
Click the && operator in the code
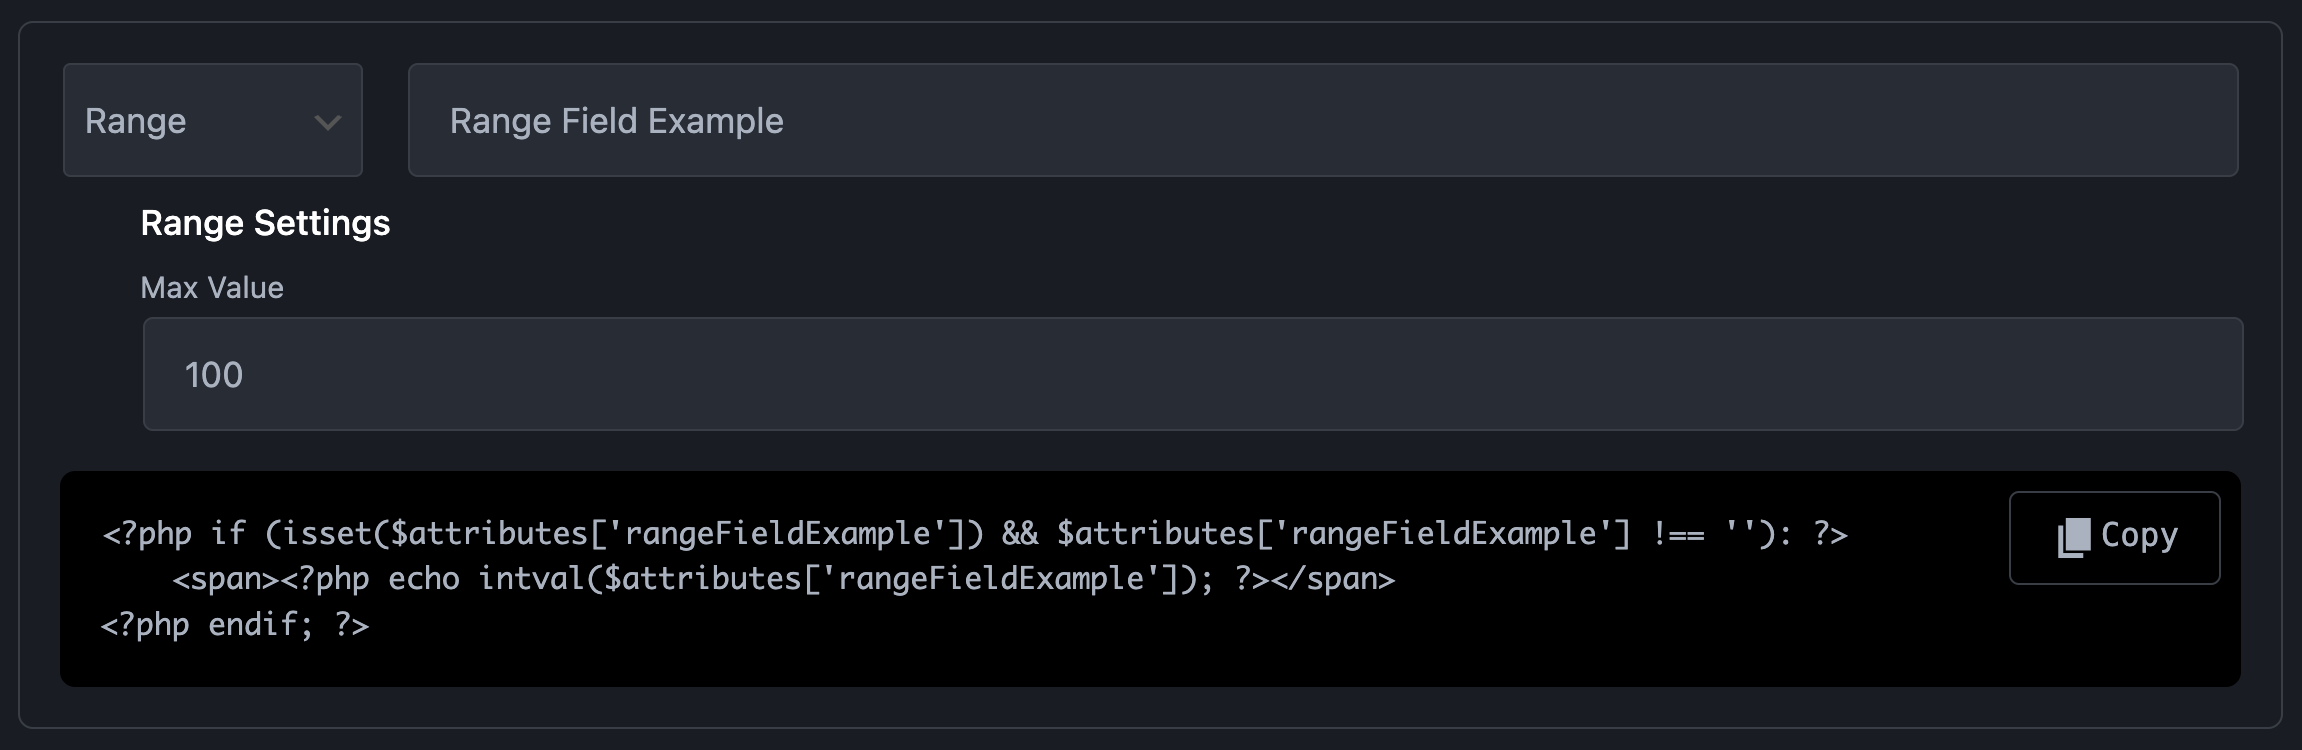[1020, 534]
